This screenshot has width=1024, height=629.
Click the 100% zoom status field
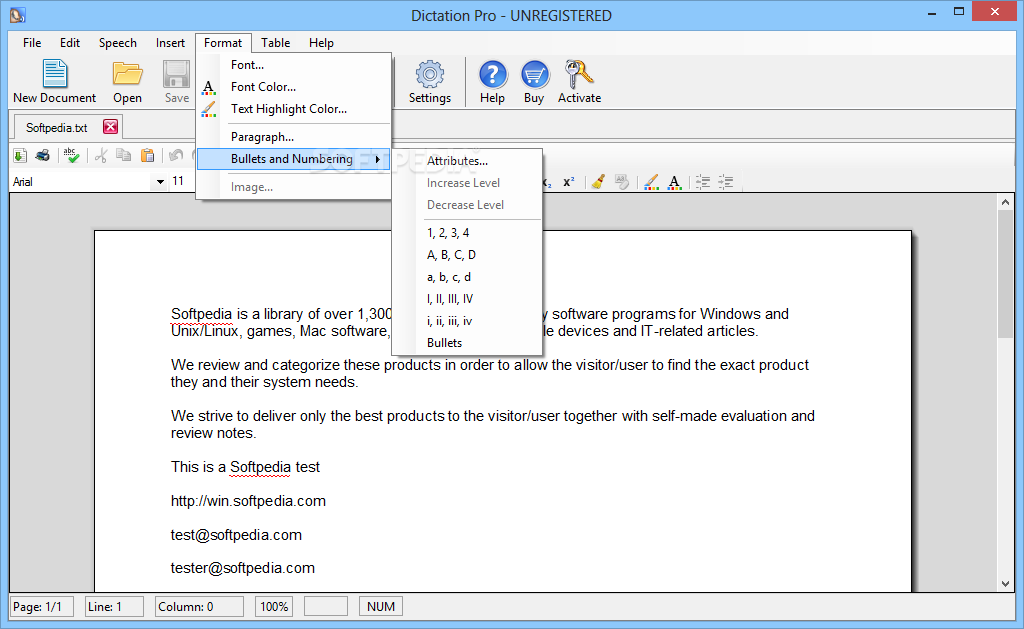pyautogui.click(x=274, y=607)
